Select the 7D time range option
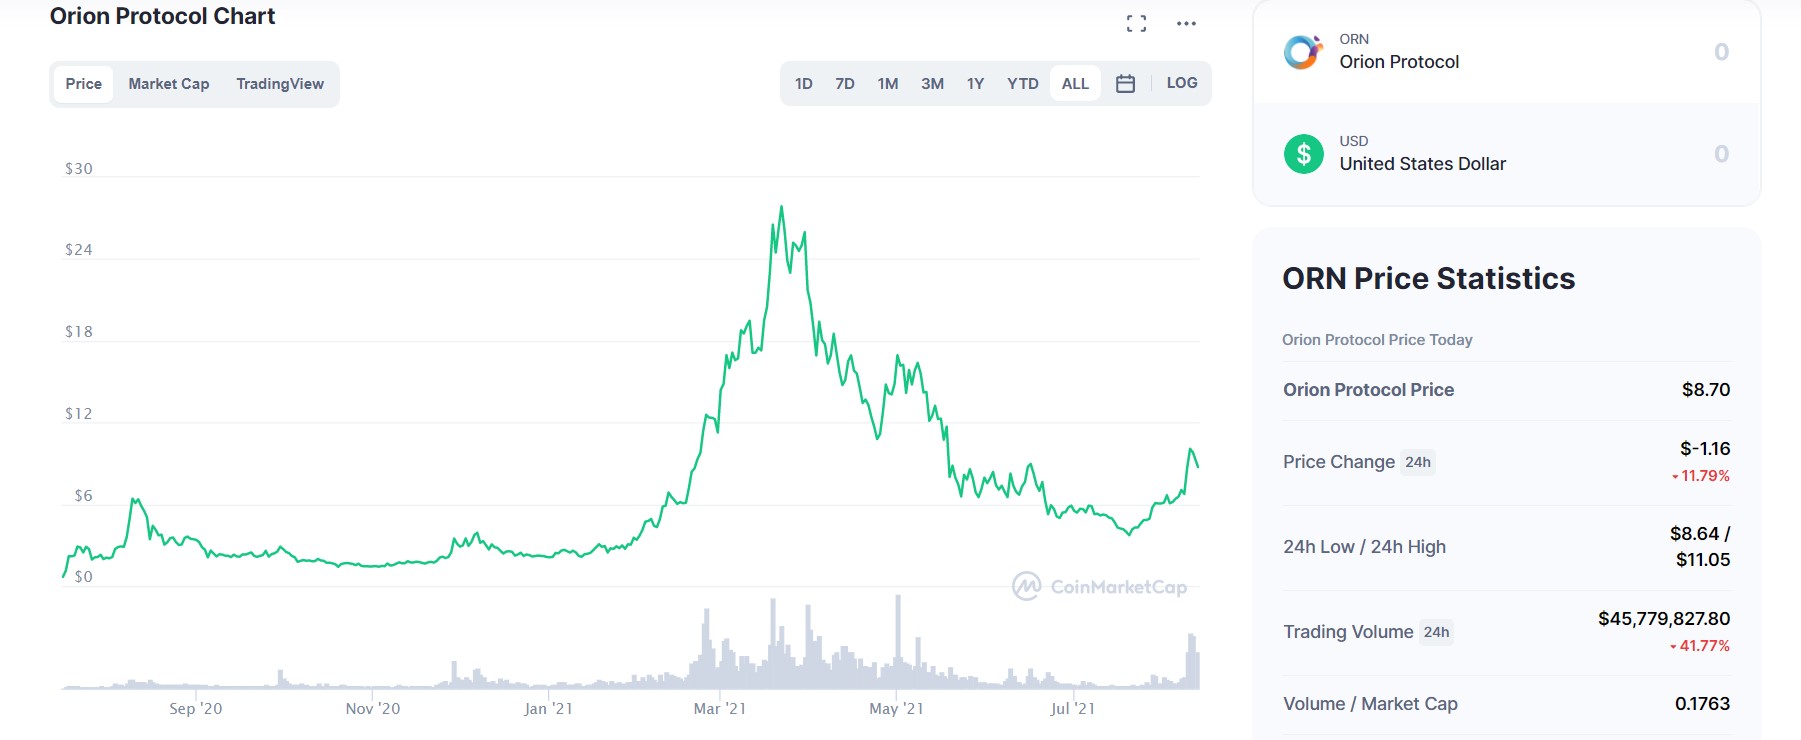The height and width of the screenshot is (740, 1801). click(x=845, y=83)
